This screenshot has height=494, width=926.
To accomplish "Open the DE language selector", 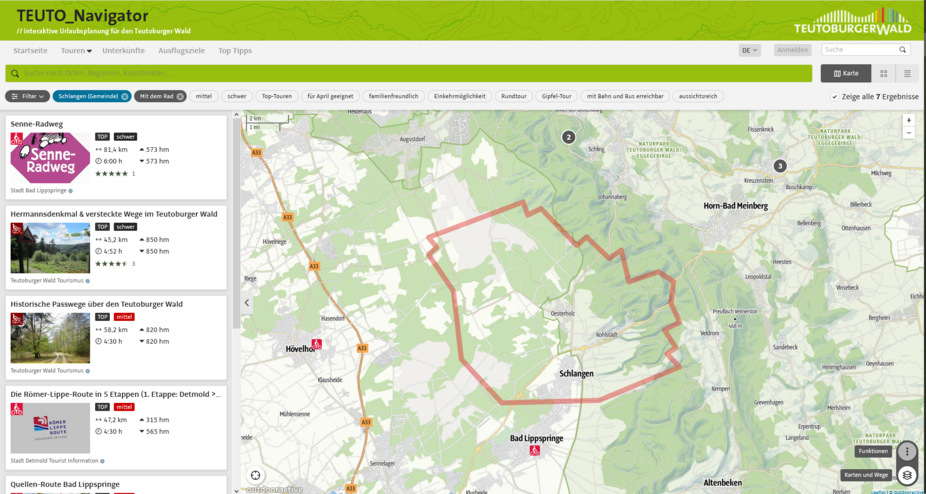I will (749, 50).
